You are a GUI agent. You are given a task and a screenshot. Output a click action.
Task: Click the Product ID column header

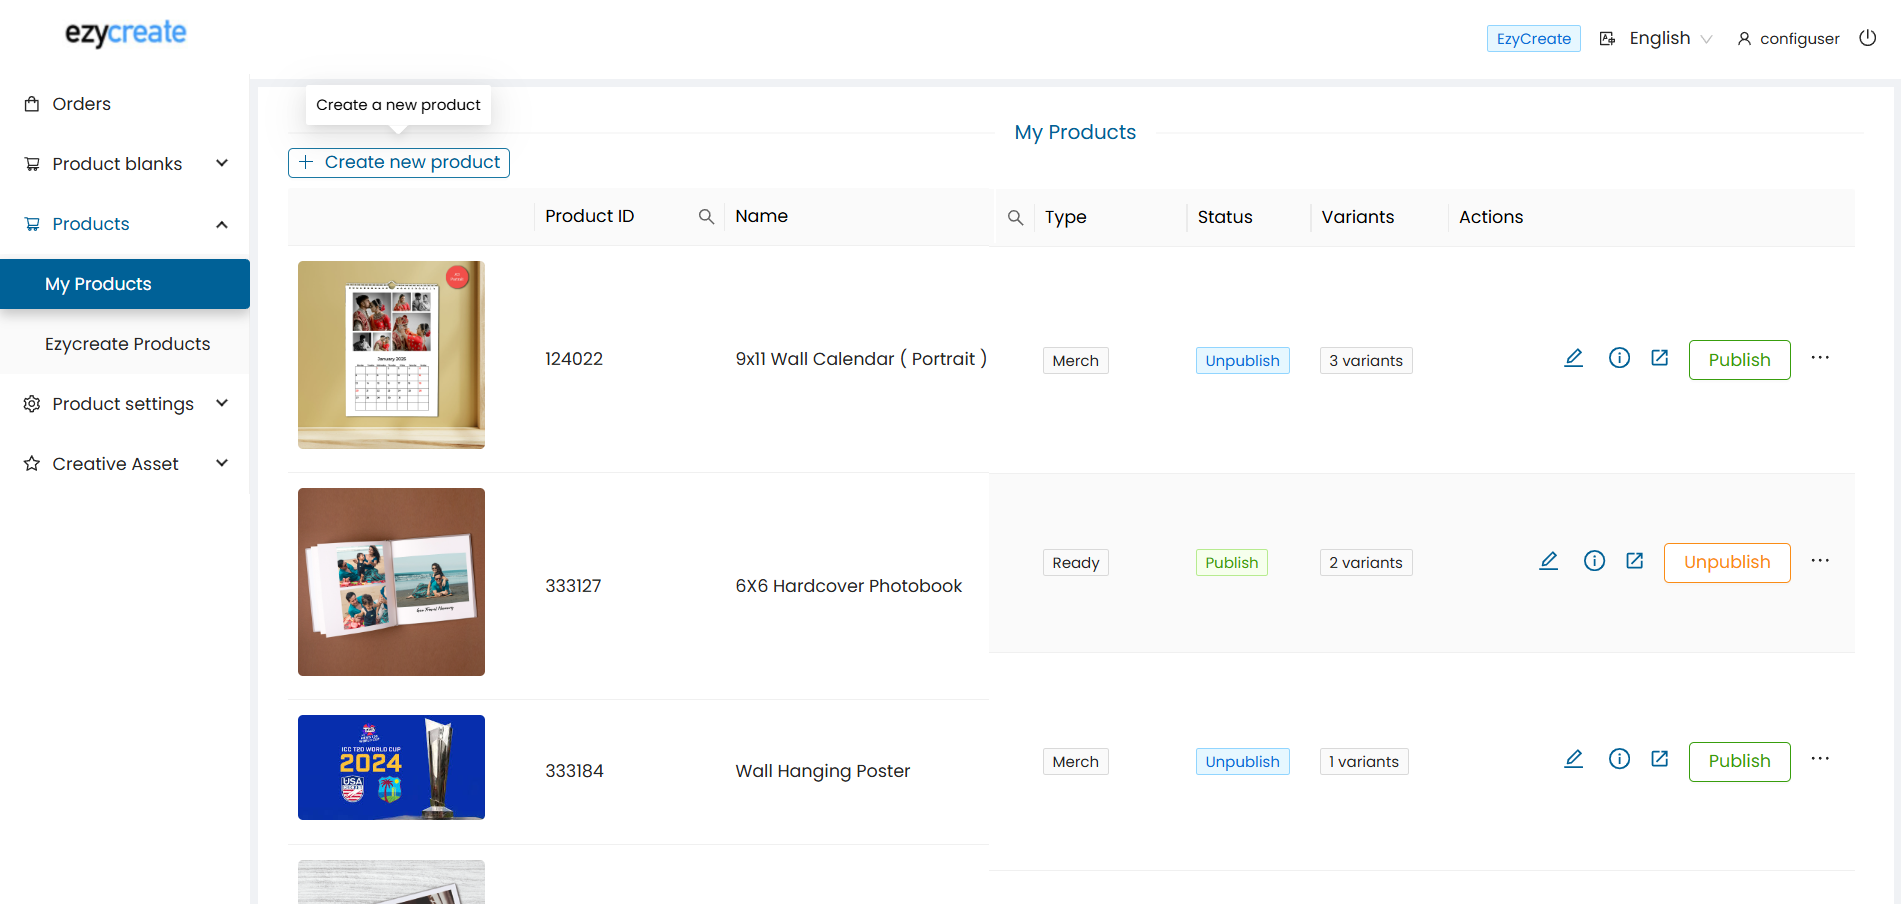590,217
